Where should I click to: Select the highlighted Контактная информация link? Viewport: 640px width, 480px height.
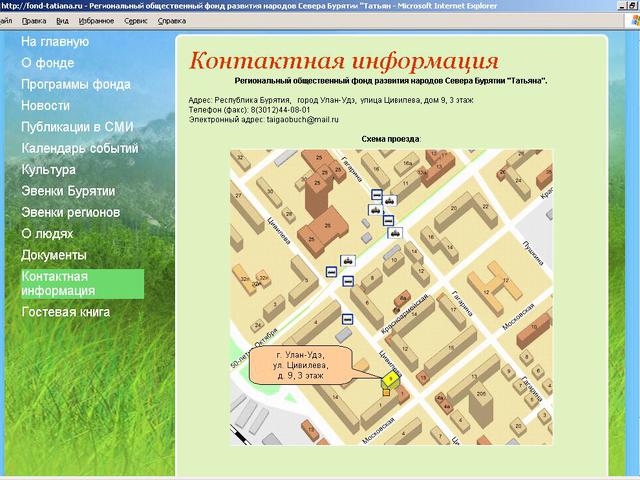click(82, 284)
